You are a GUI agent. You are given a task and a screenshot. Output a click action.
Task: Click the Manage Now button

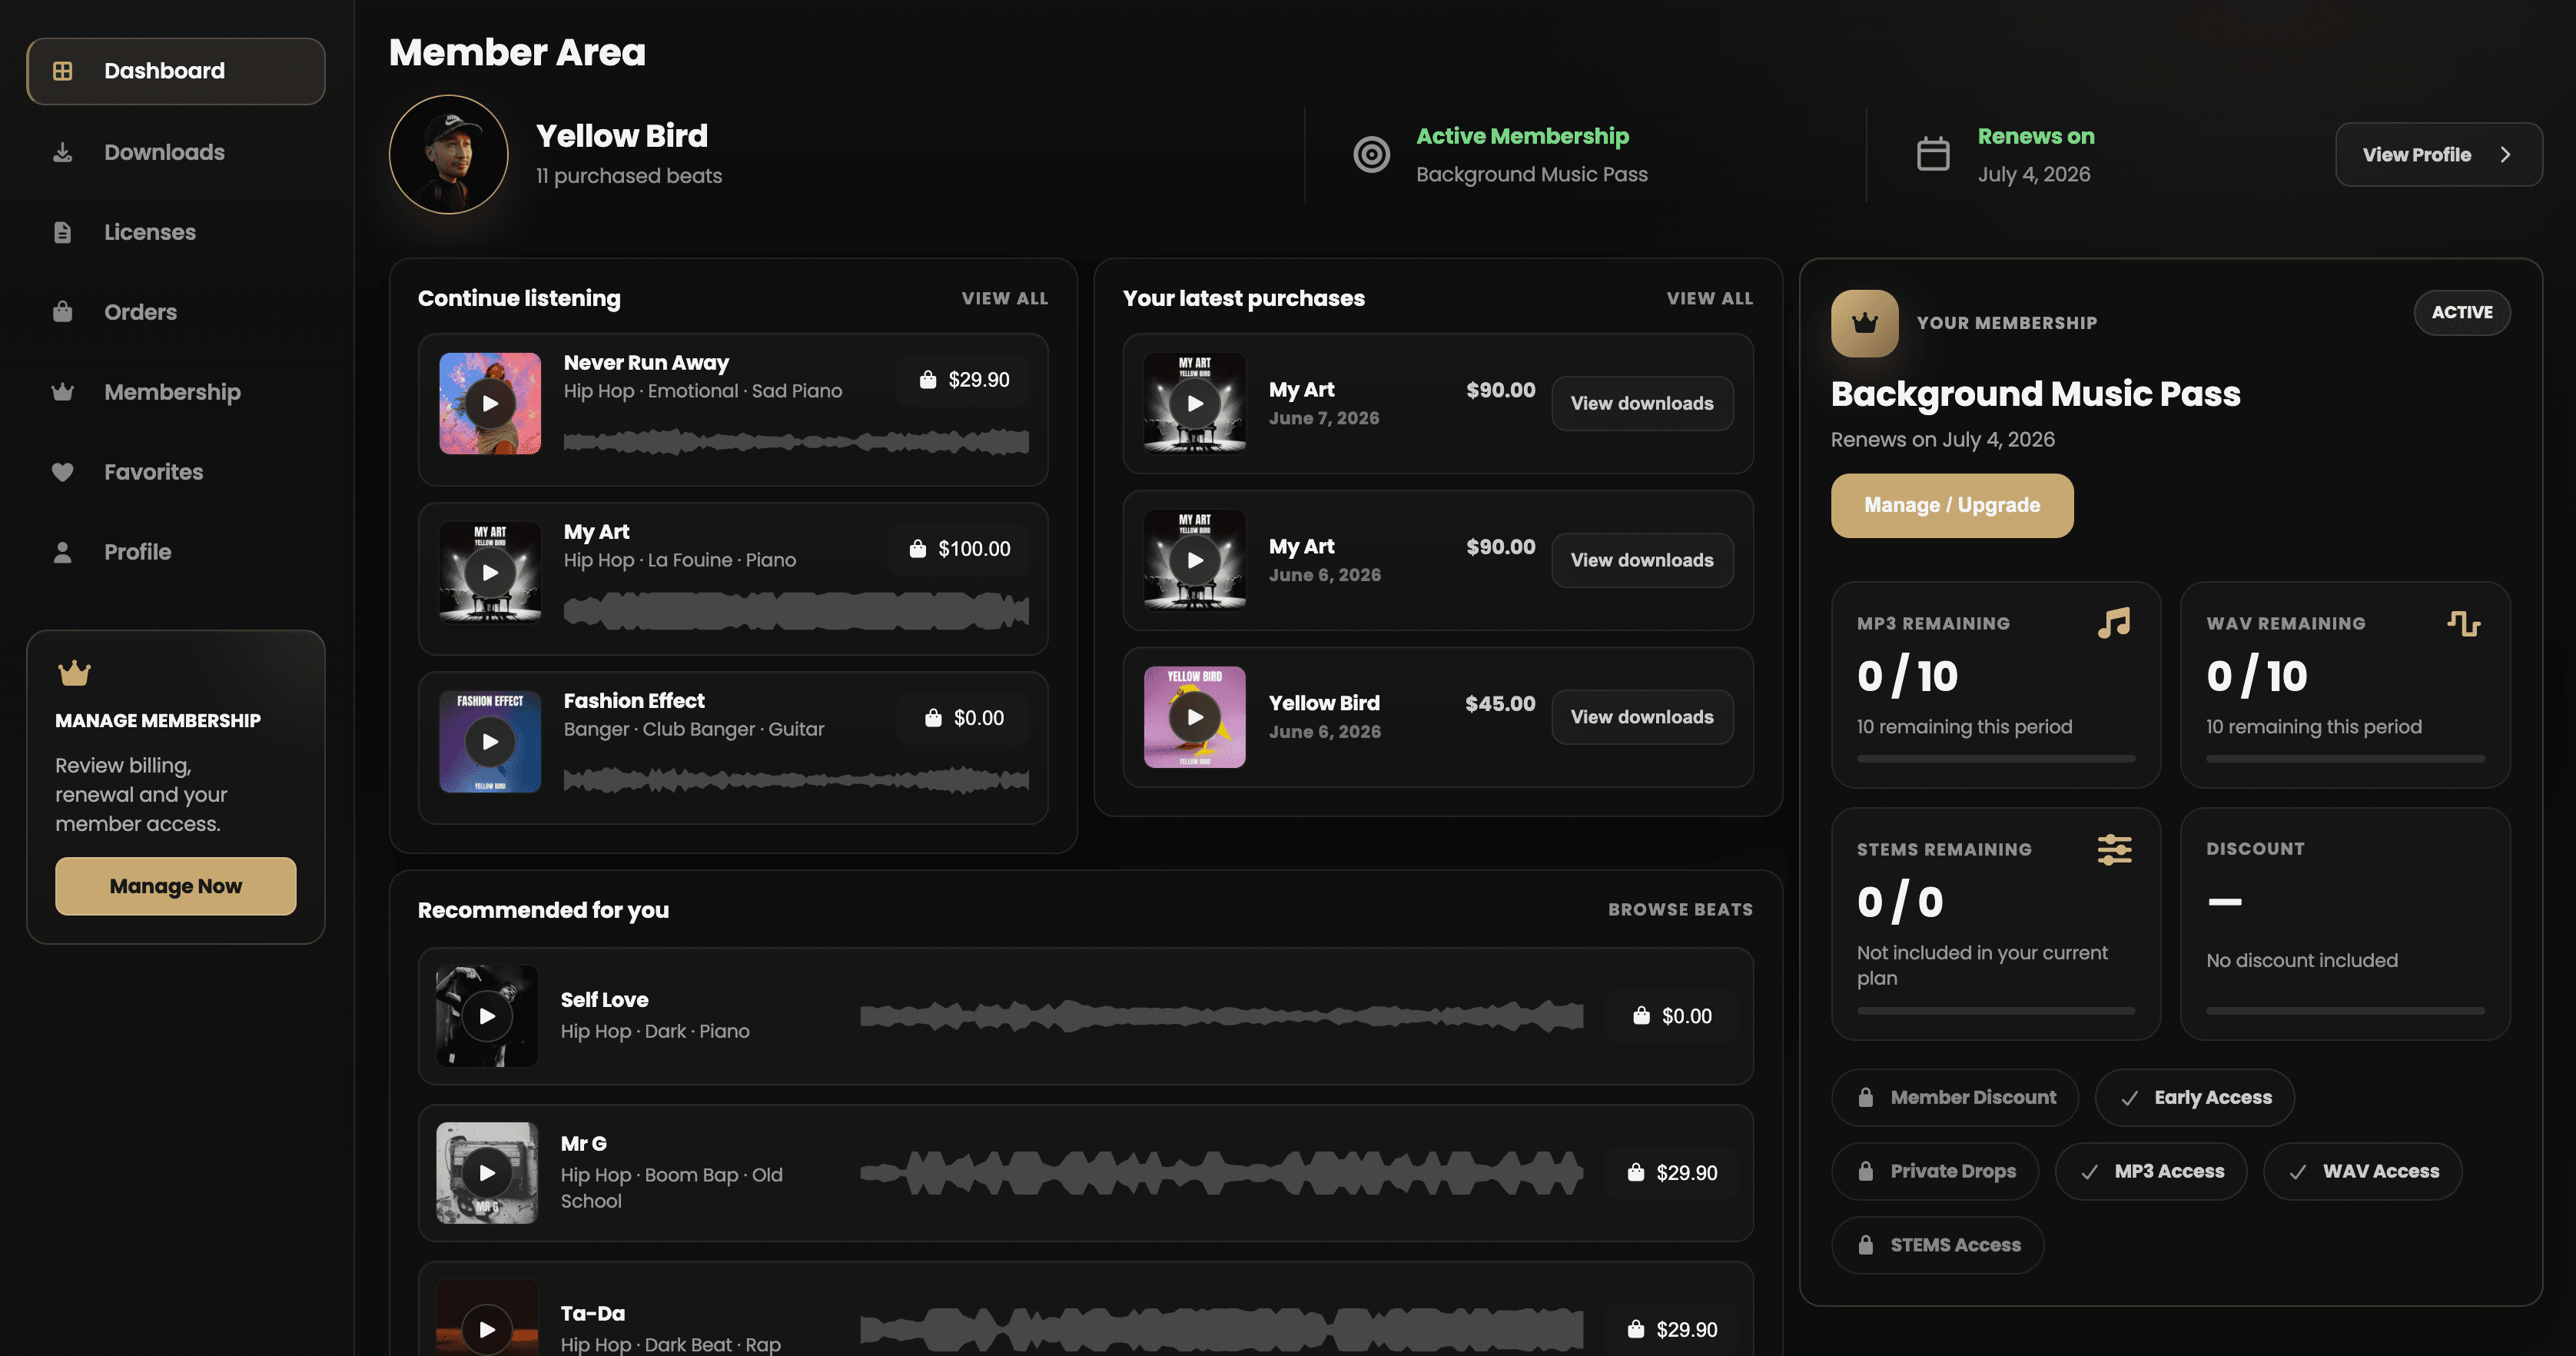tap(176, 886)
